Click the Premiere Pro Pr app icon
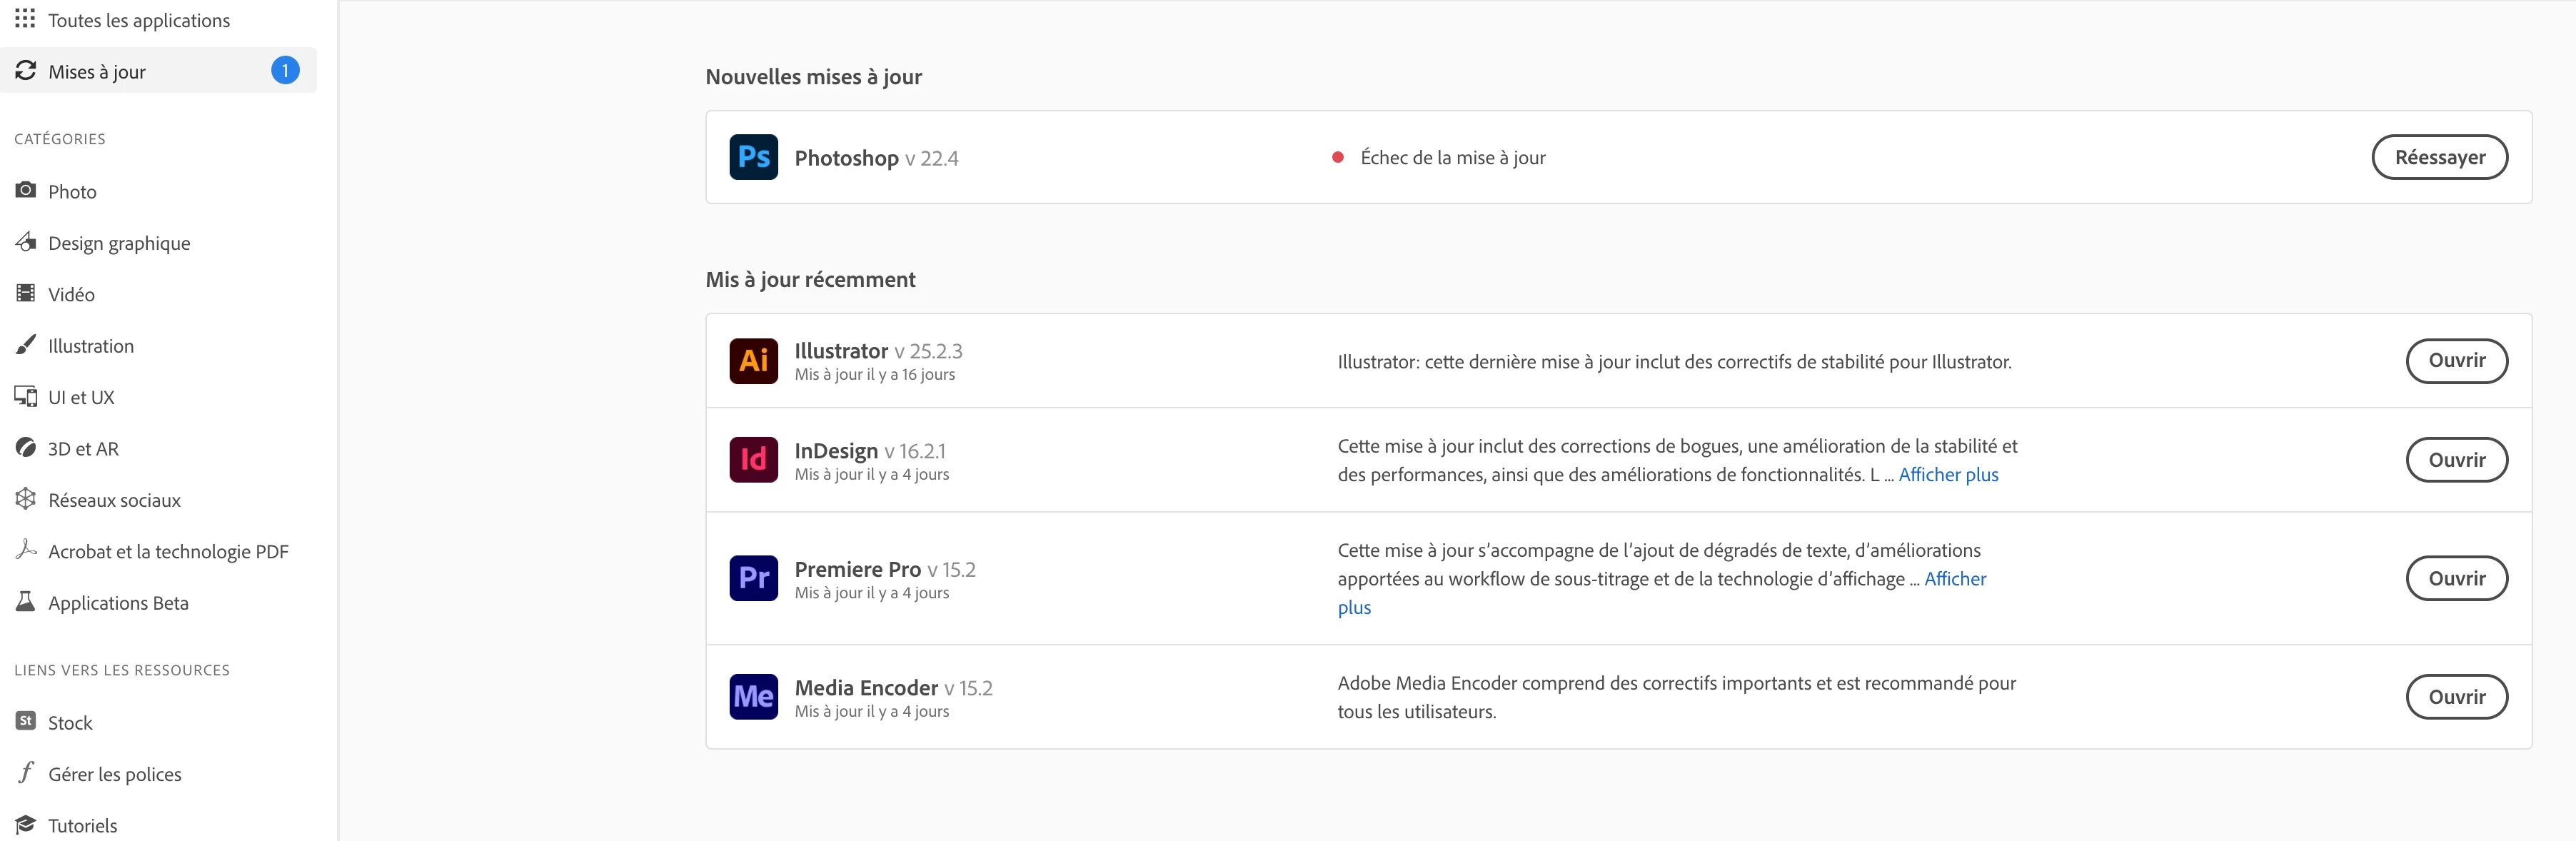This screenshot has width=2576, height=841. [753, 578]
